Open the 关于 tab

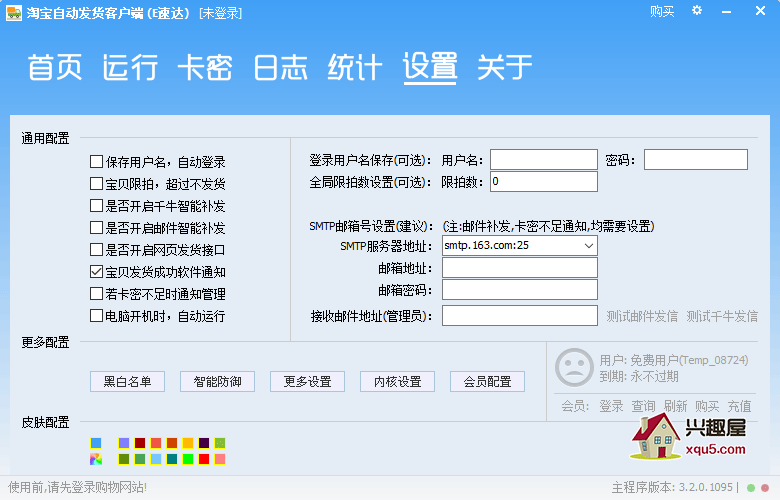tap(504, 67)
